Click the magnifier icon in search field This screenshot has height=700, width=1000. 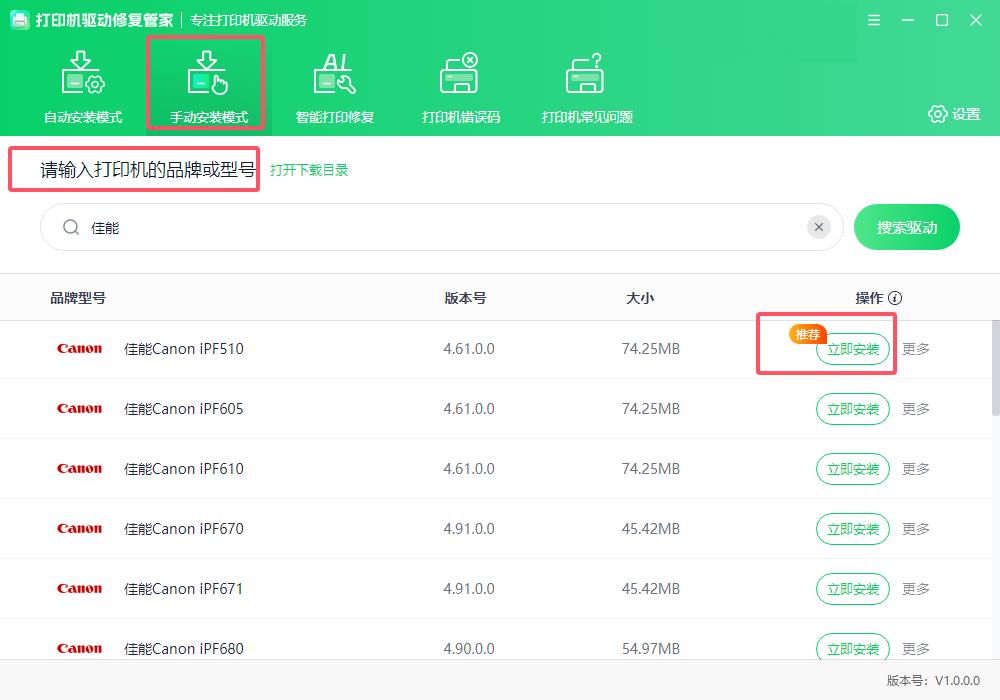pyautogui.click(x=71, y=228)
